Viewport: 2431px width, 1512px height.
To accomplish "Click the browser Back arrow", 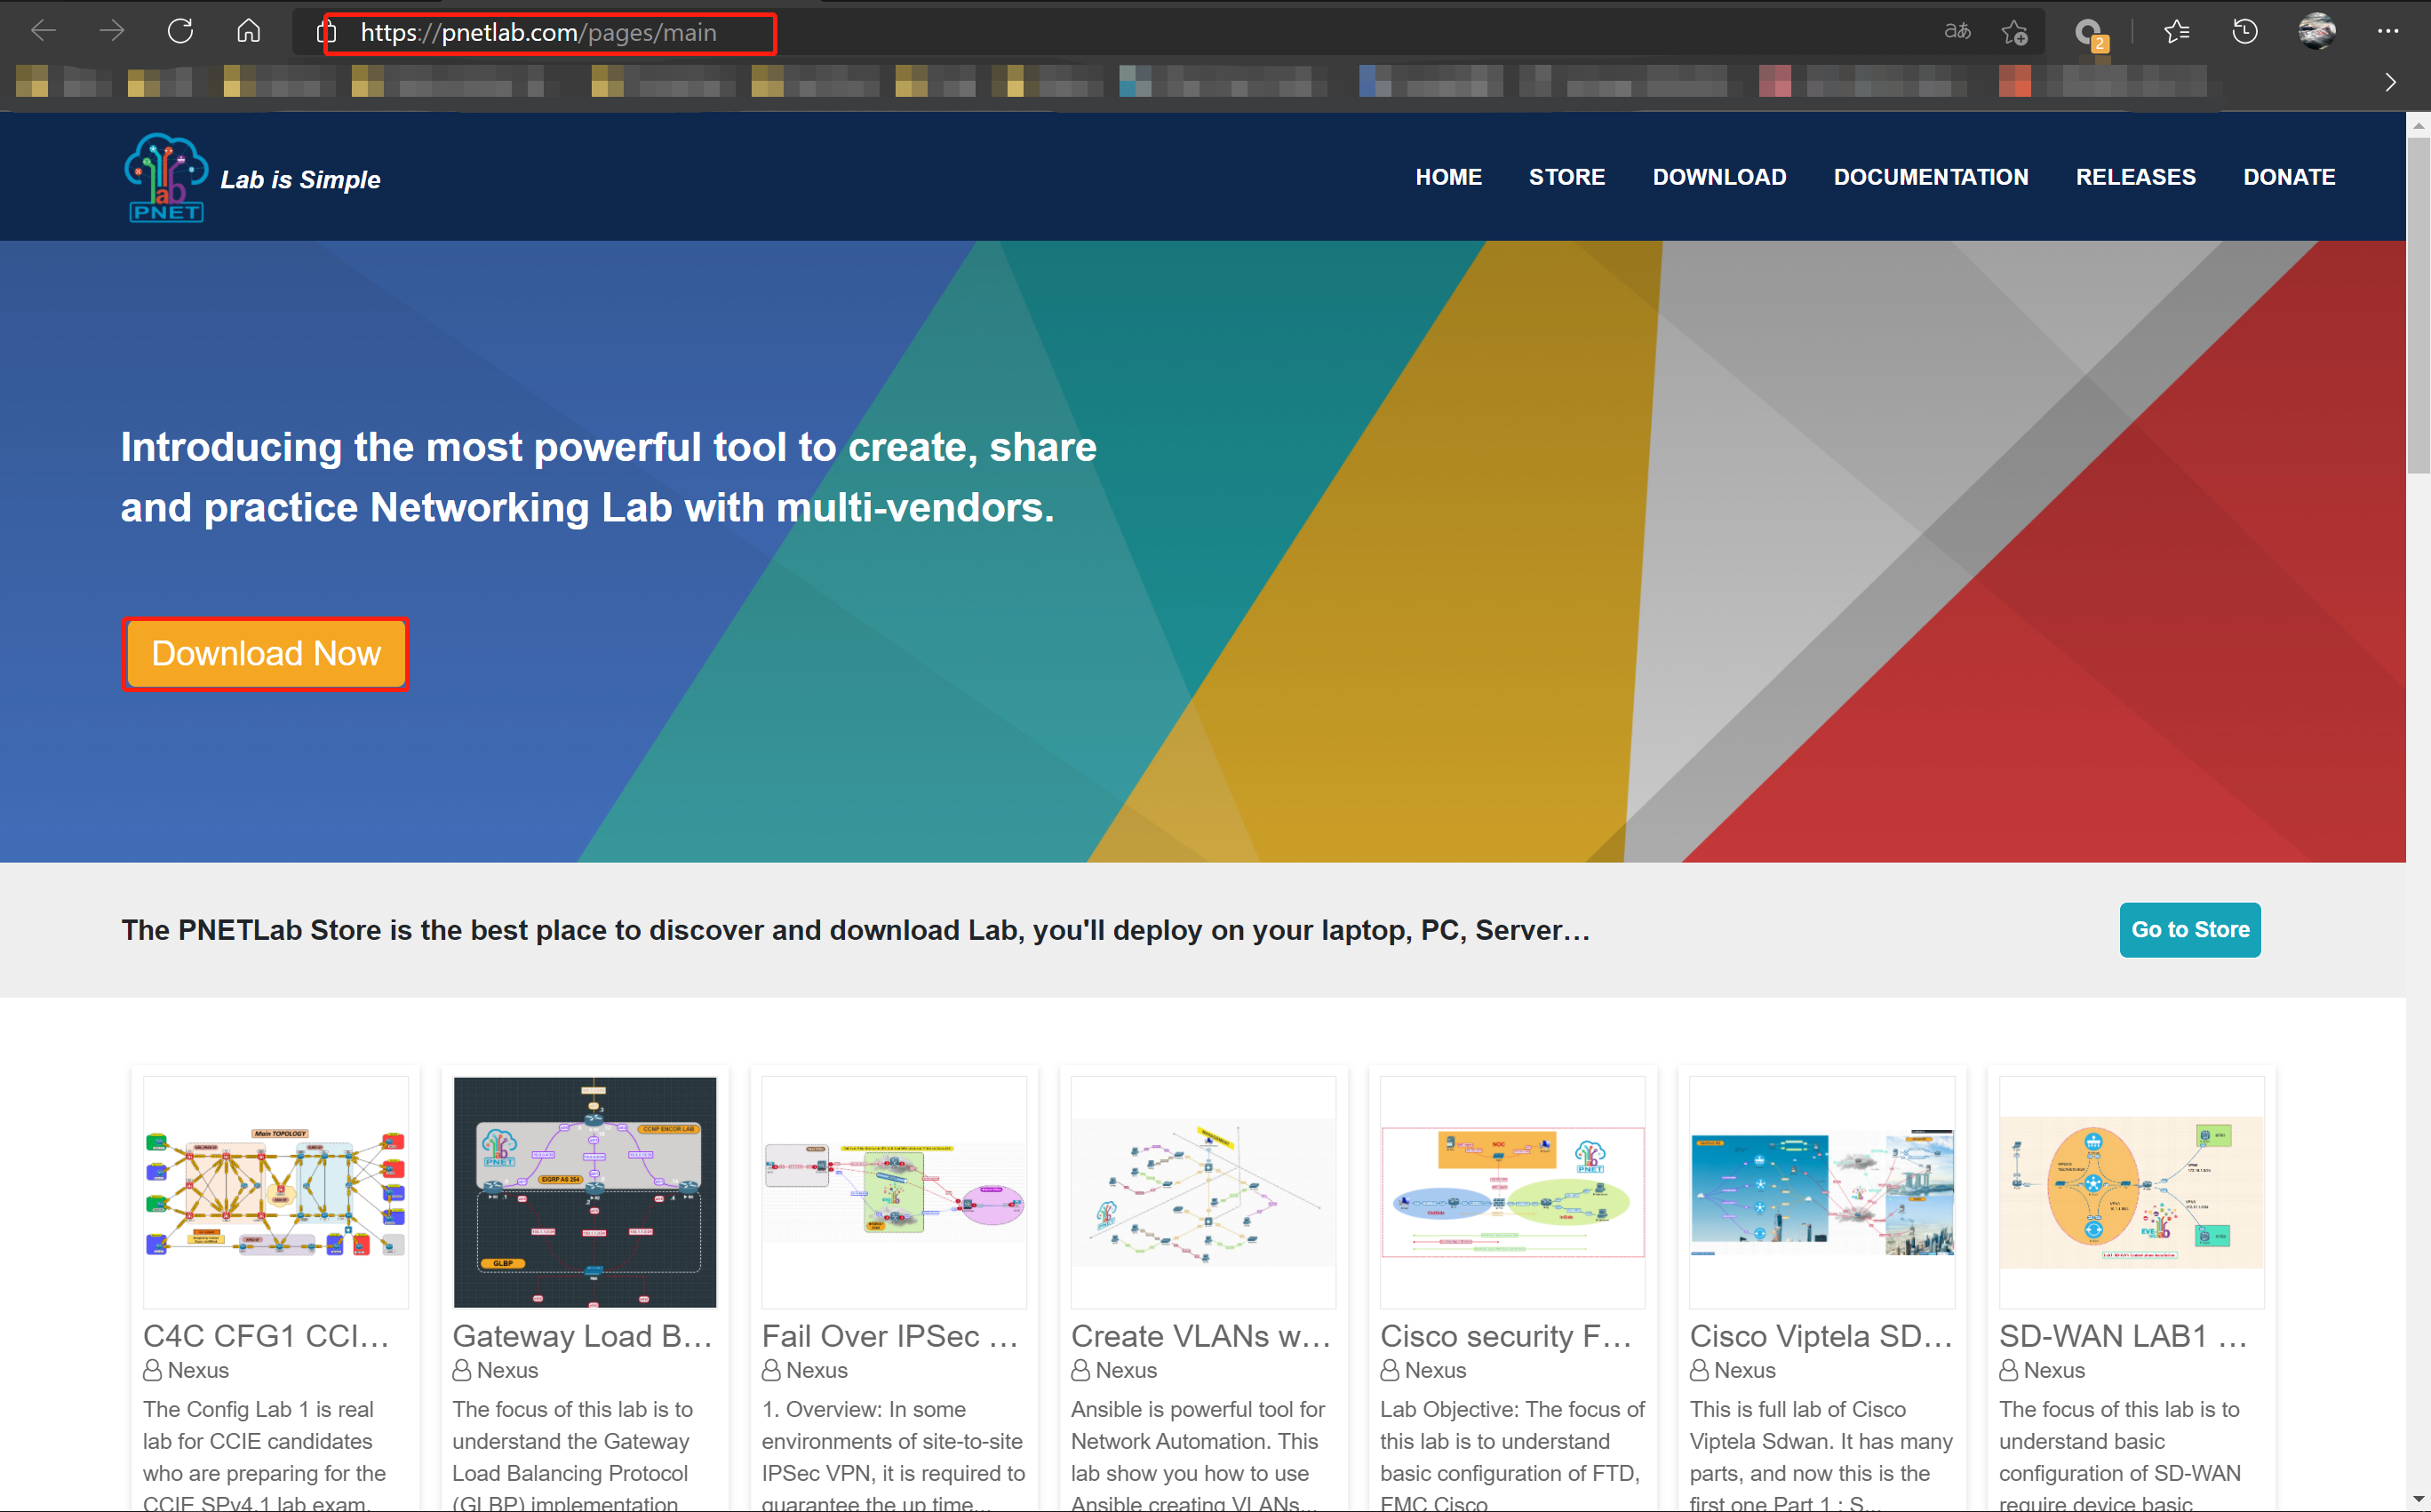I will pyautogui.click(x=43, y=32).
